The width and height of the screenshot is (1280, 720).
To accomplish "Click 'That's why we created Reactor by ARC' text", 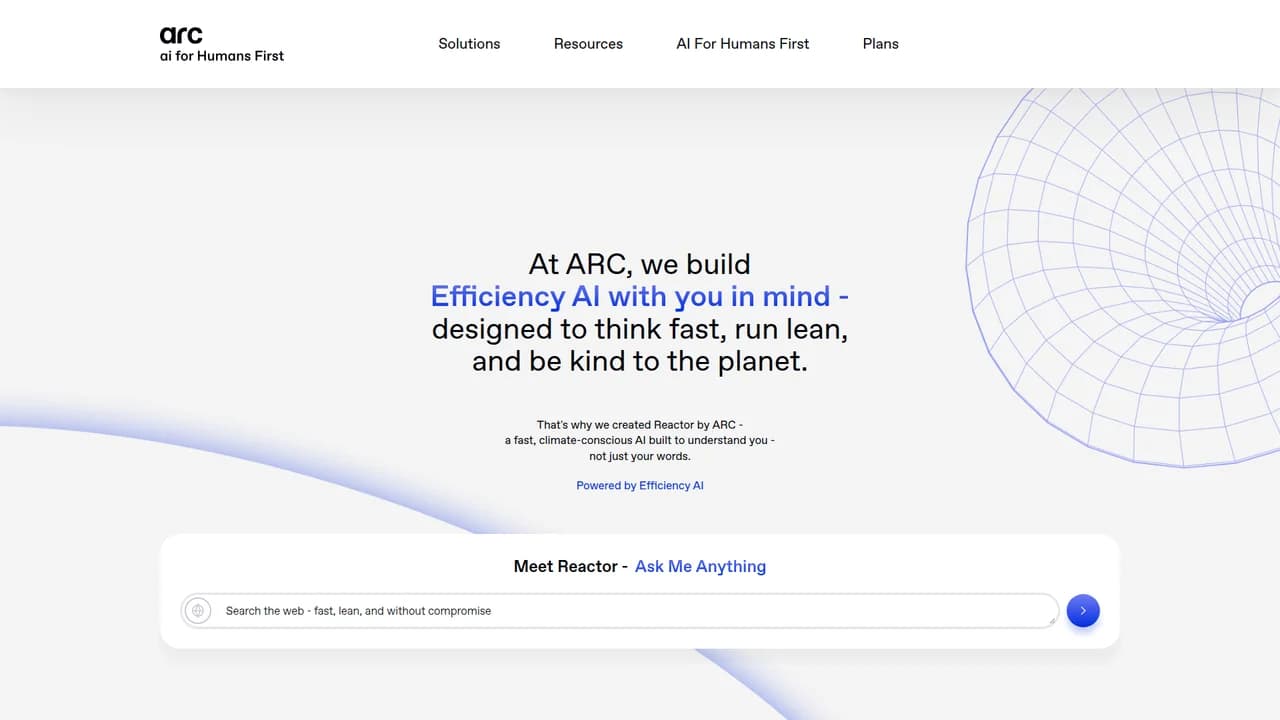I will (x=640, y=425).
